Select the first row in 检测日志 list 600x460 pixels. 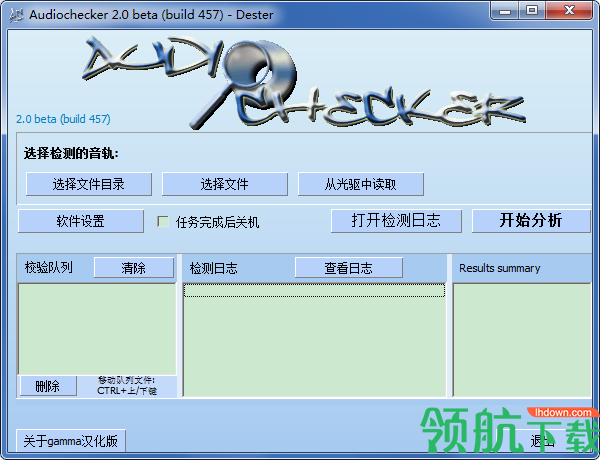click(x=314, y=290)
